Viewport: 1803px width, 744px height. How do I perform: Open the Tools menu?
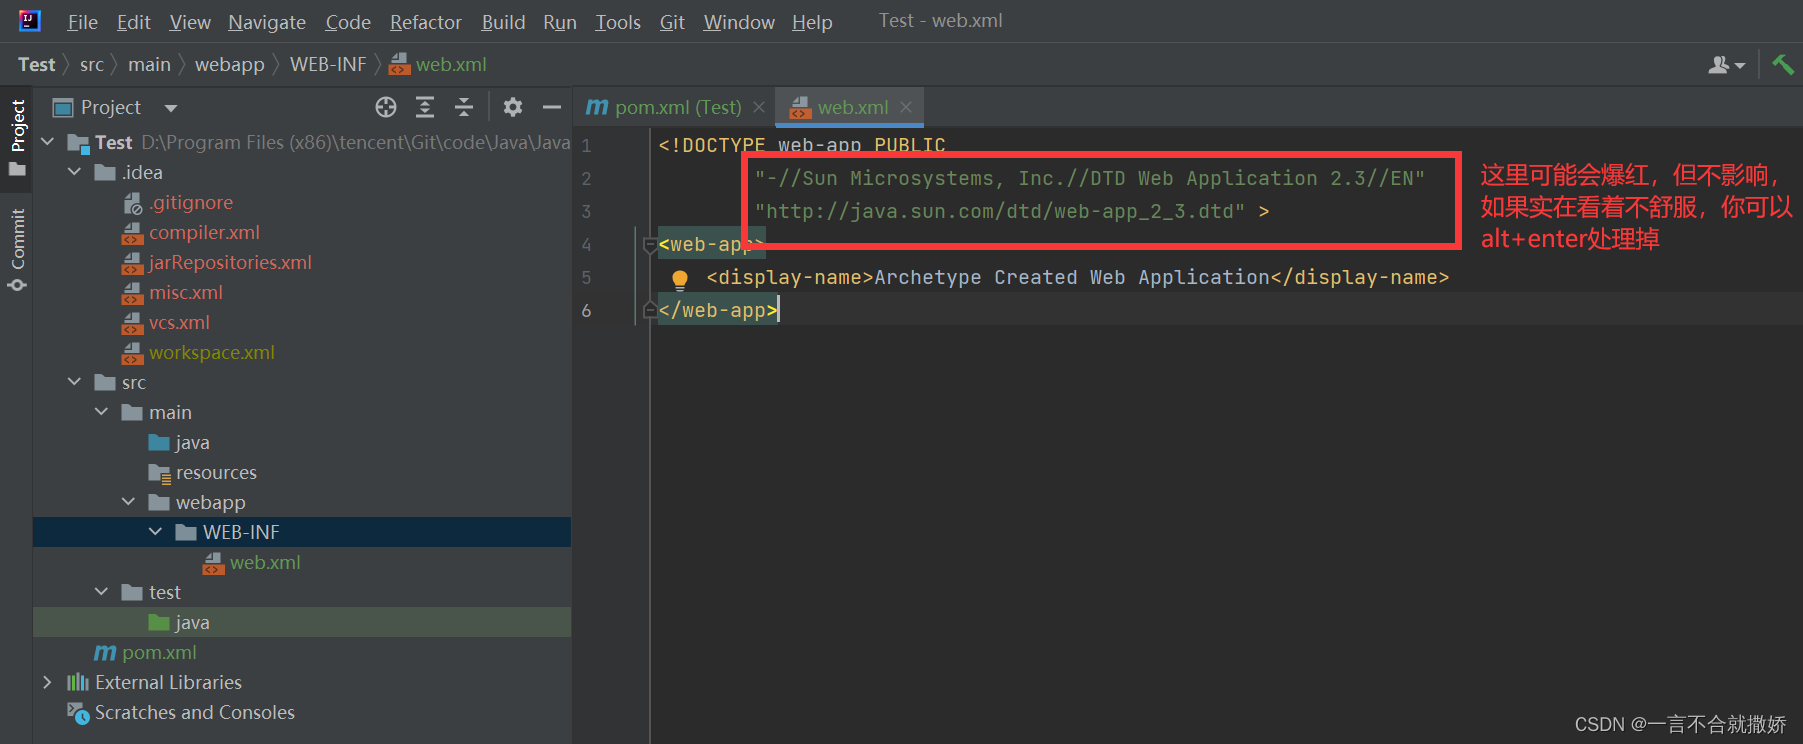point(618,22)
